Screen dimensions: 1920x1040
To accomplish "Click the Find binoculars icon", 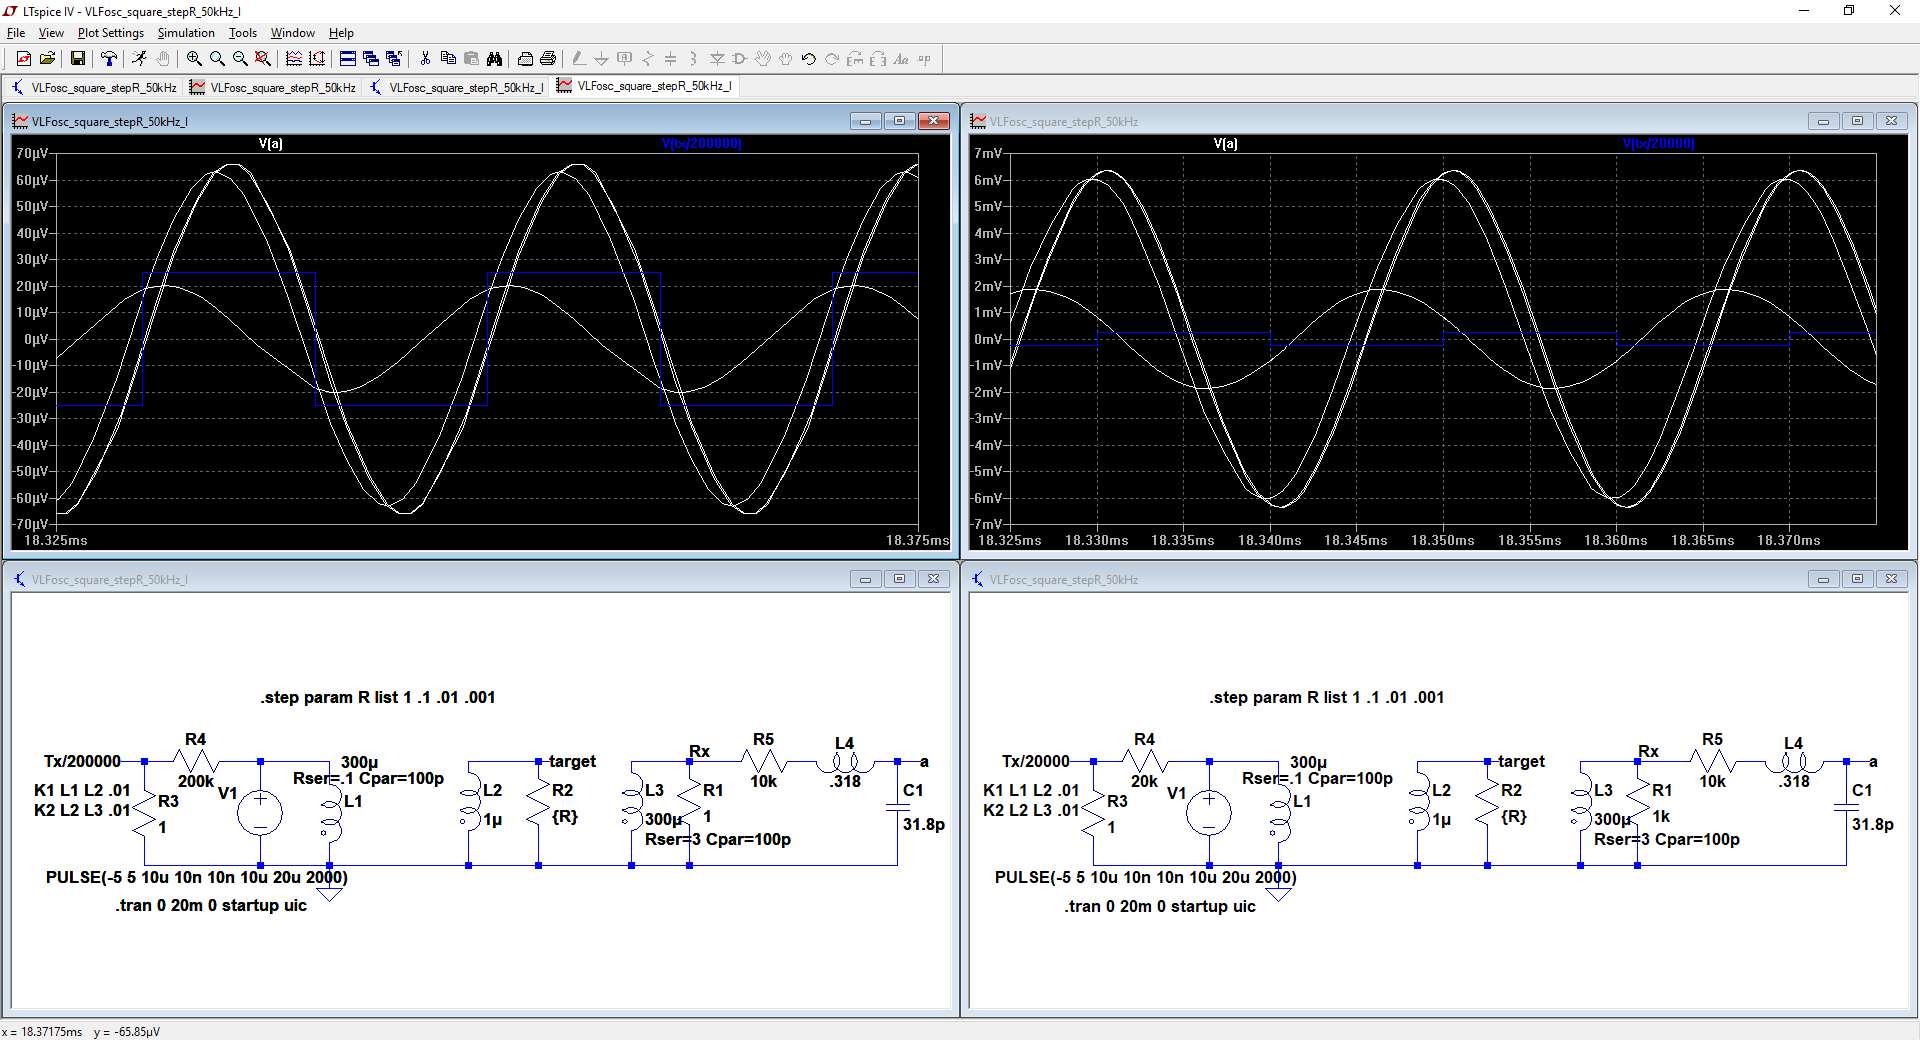I will [494, 59].
